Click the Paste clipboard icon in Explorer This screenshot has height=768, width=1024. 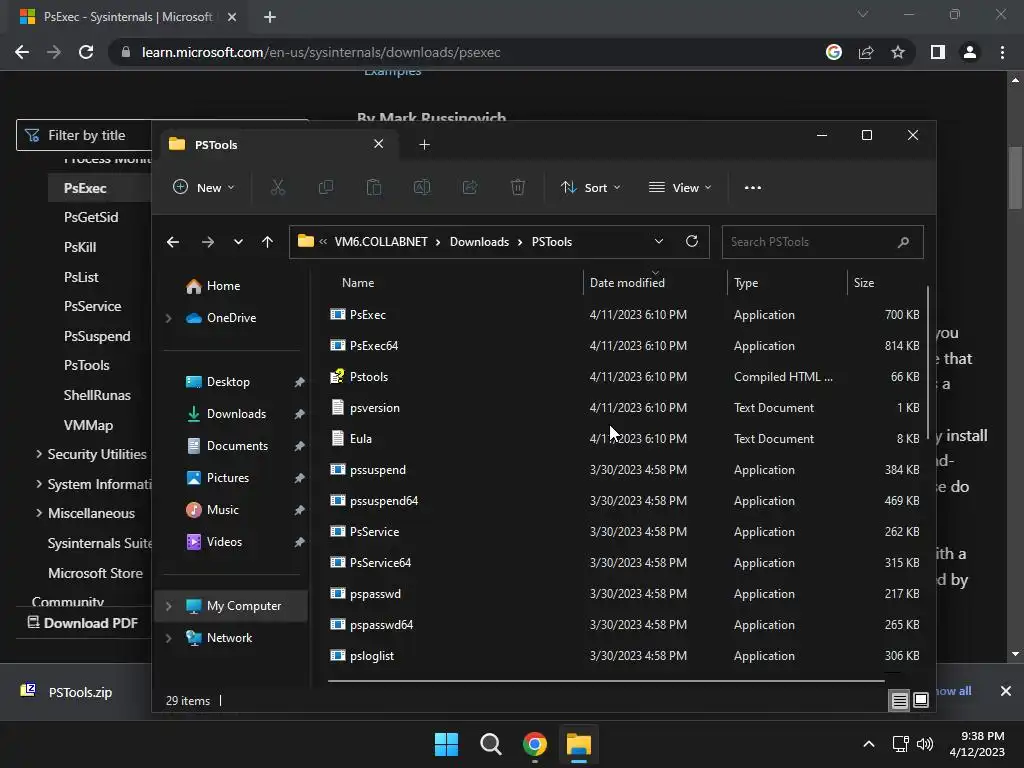point(374,187)
